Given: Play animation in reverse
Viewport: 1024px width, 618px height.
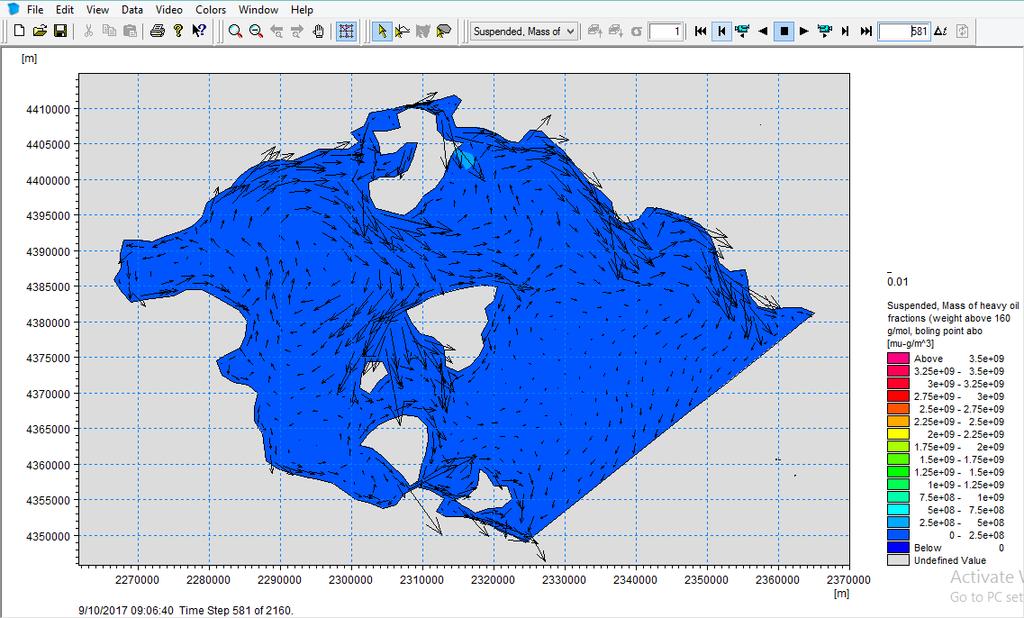Looking at the screenshot, I should pos(762,31).
